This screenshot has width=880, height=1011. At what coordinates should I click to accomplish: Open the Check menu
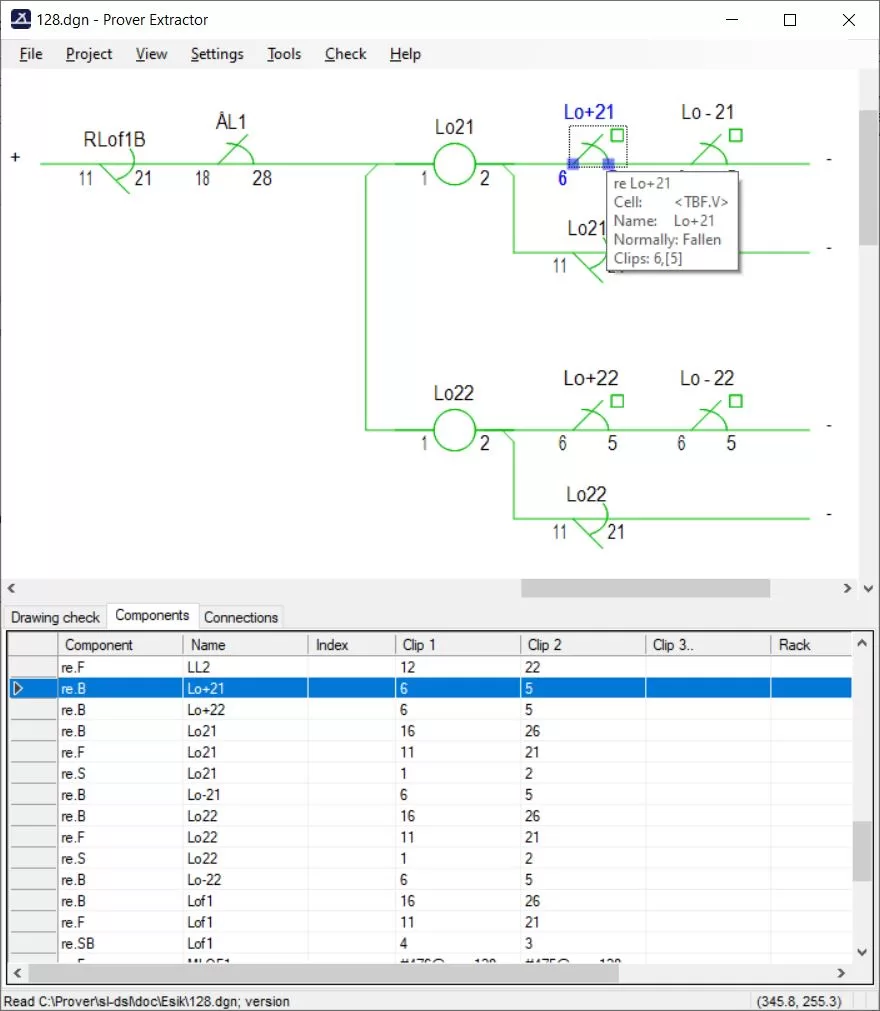click(346, 54)
